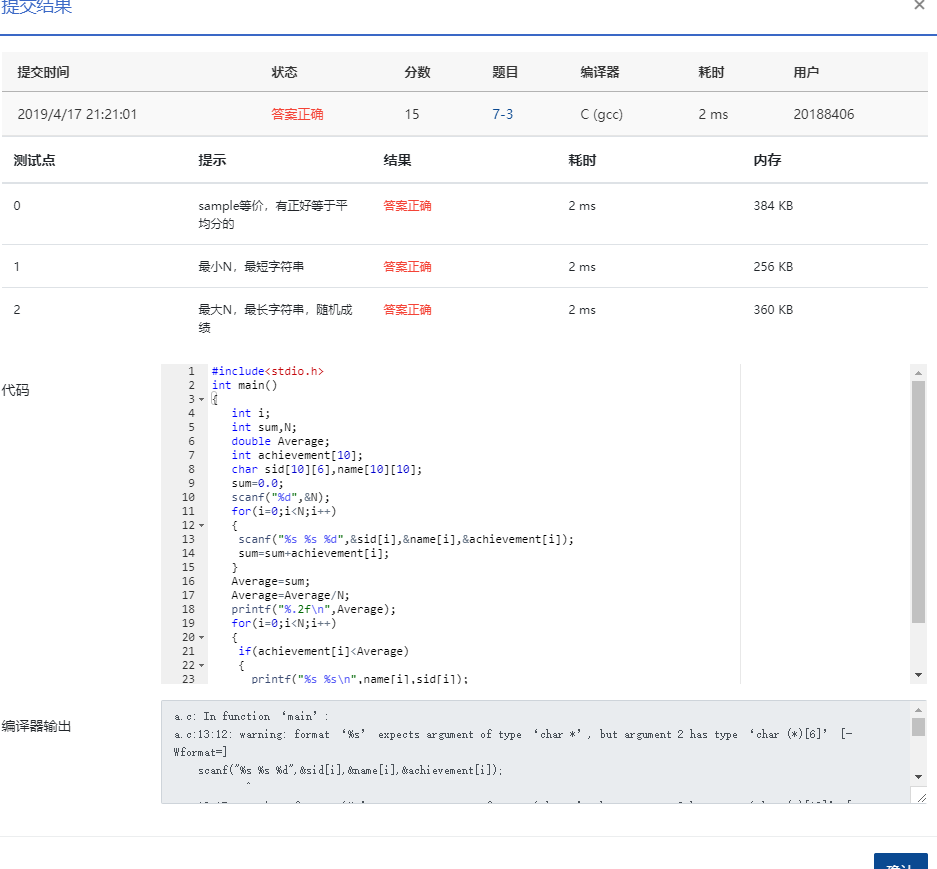
Task: Click code scrollbar up arrow
Action: (918, 372)
